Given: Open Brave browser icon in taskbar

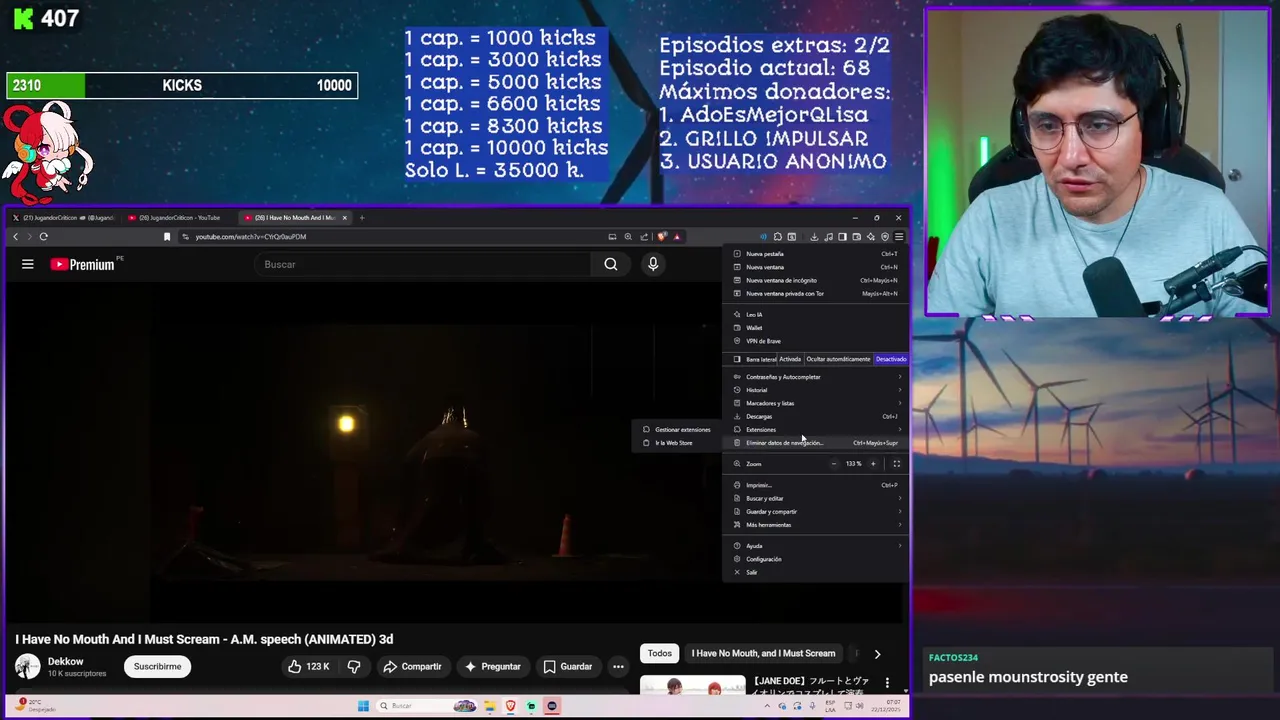Looking at the screenshot, I should tap(510, 706).
